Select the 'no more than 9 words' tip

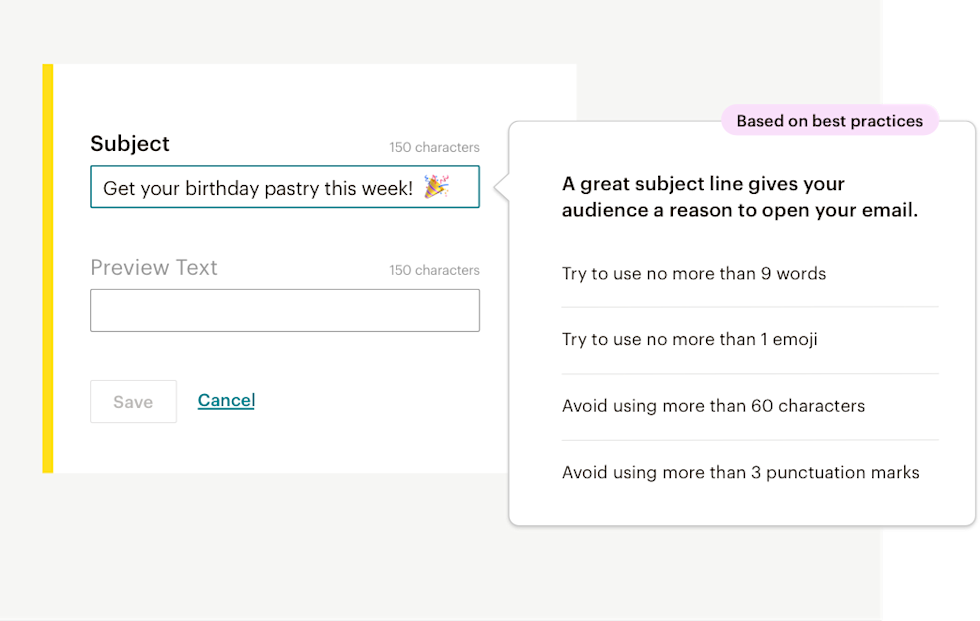(x=694, y=273)
